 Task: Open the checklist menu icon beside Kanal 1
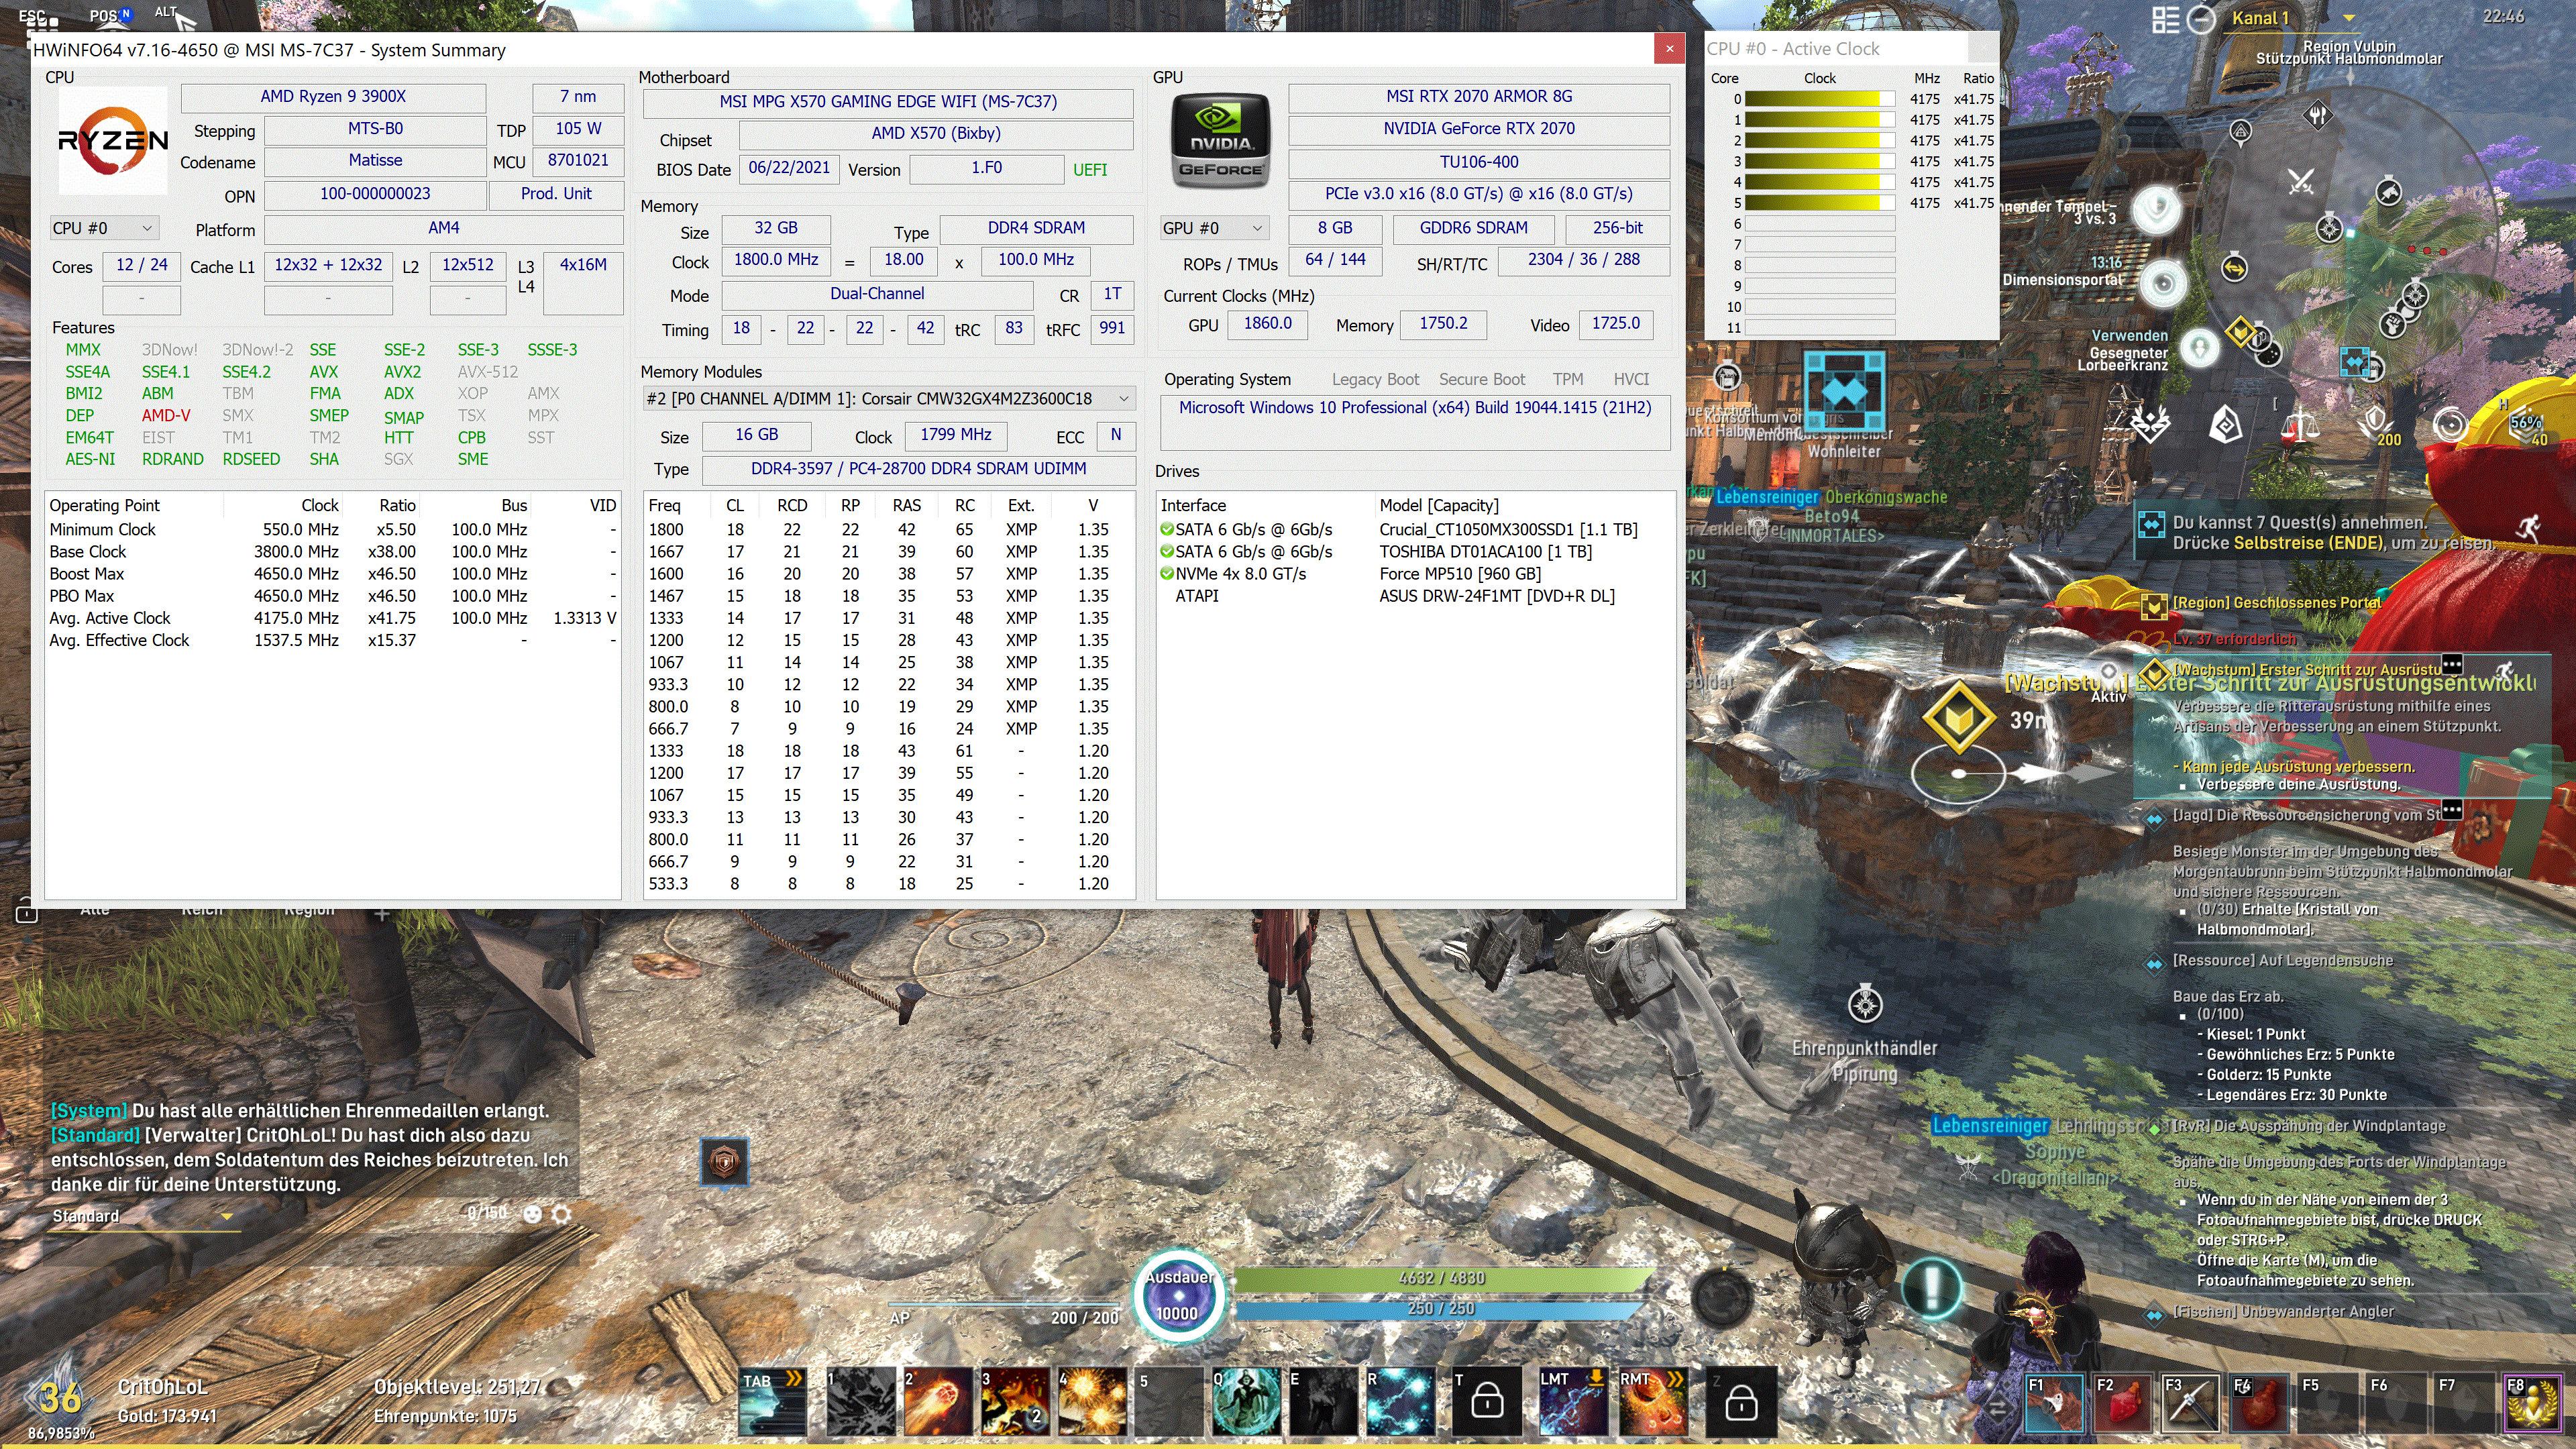pyautogui.click(x=2166, y=19)
